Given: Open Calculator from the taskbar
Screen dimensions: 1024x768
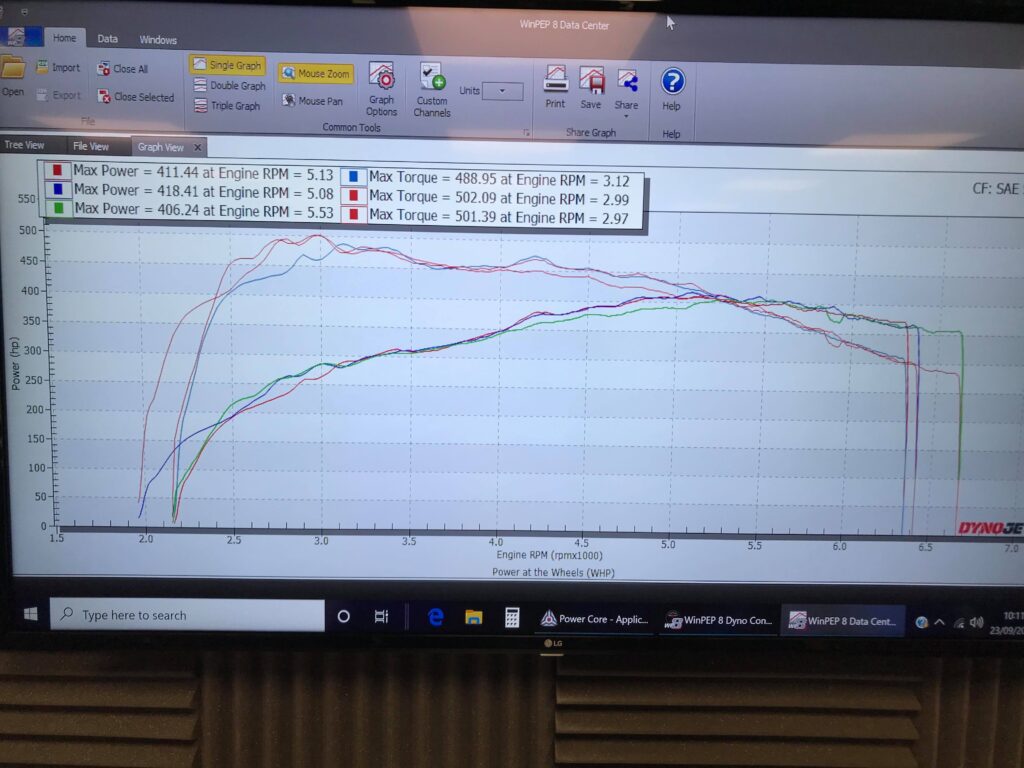Looking at the screenshot, I should (512, 618).
